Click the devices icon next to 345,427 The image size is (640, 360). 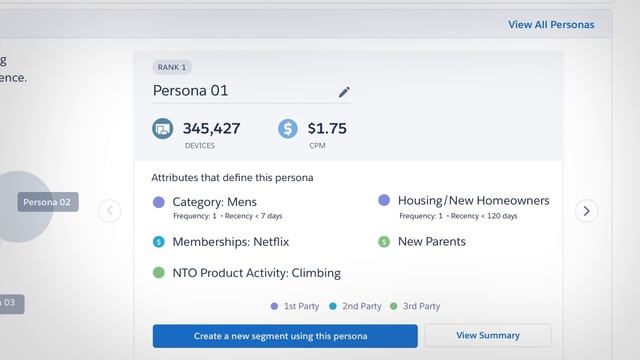162,129
